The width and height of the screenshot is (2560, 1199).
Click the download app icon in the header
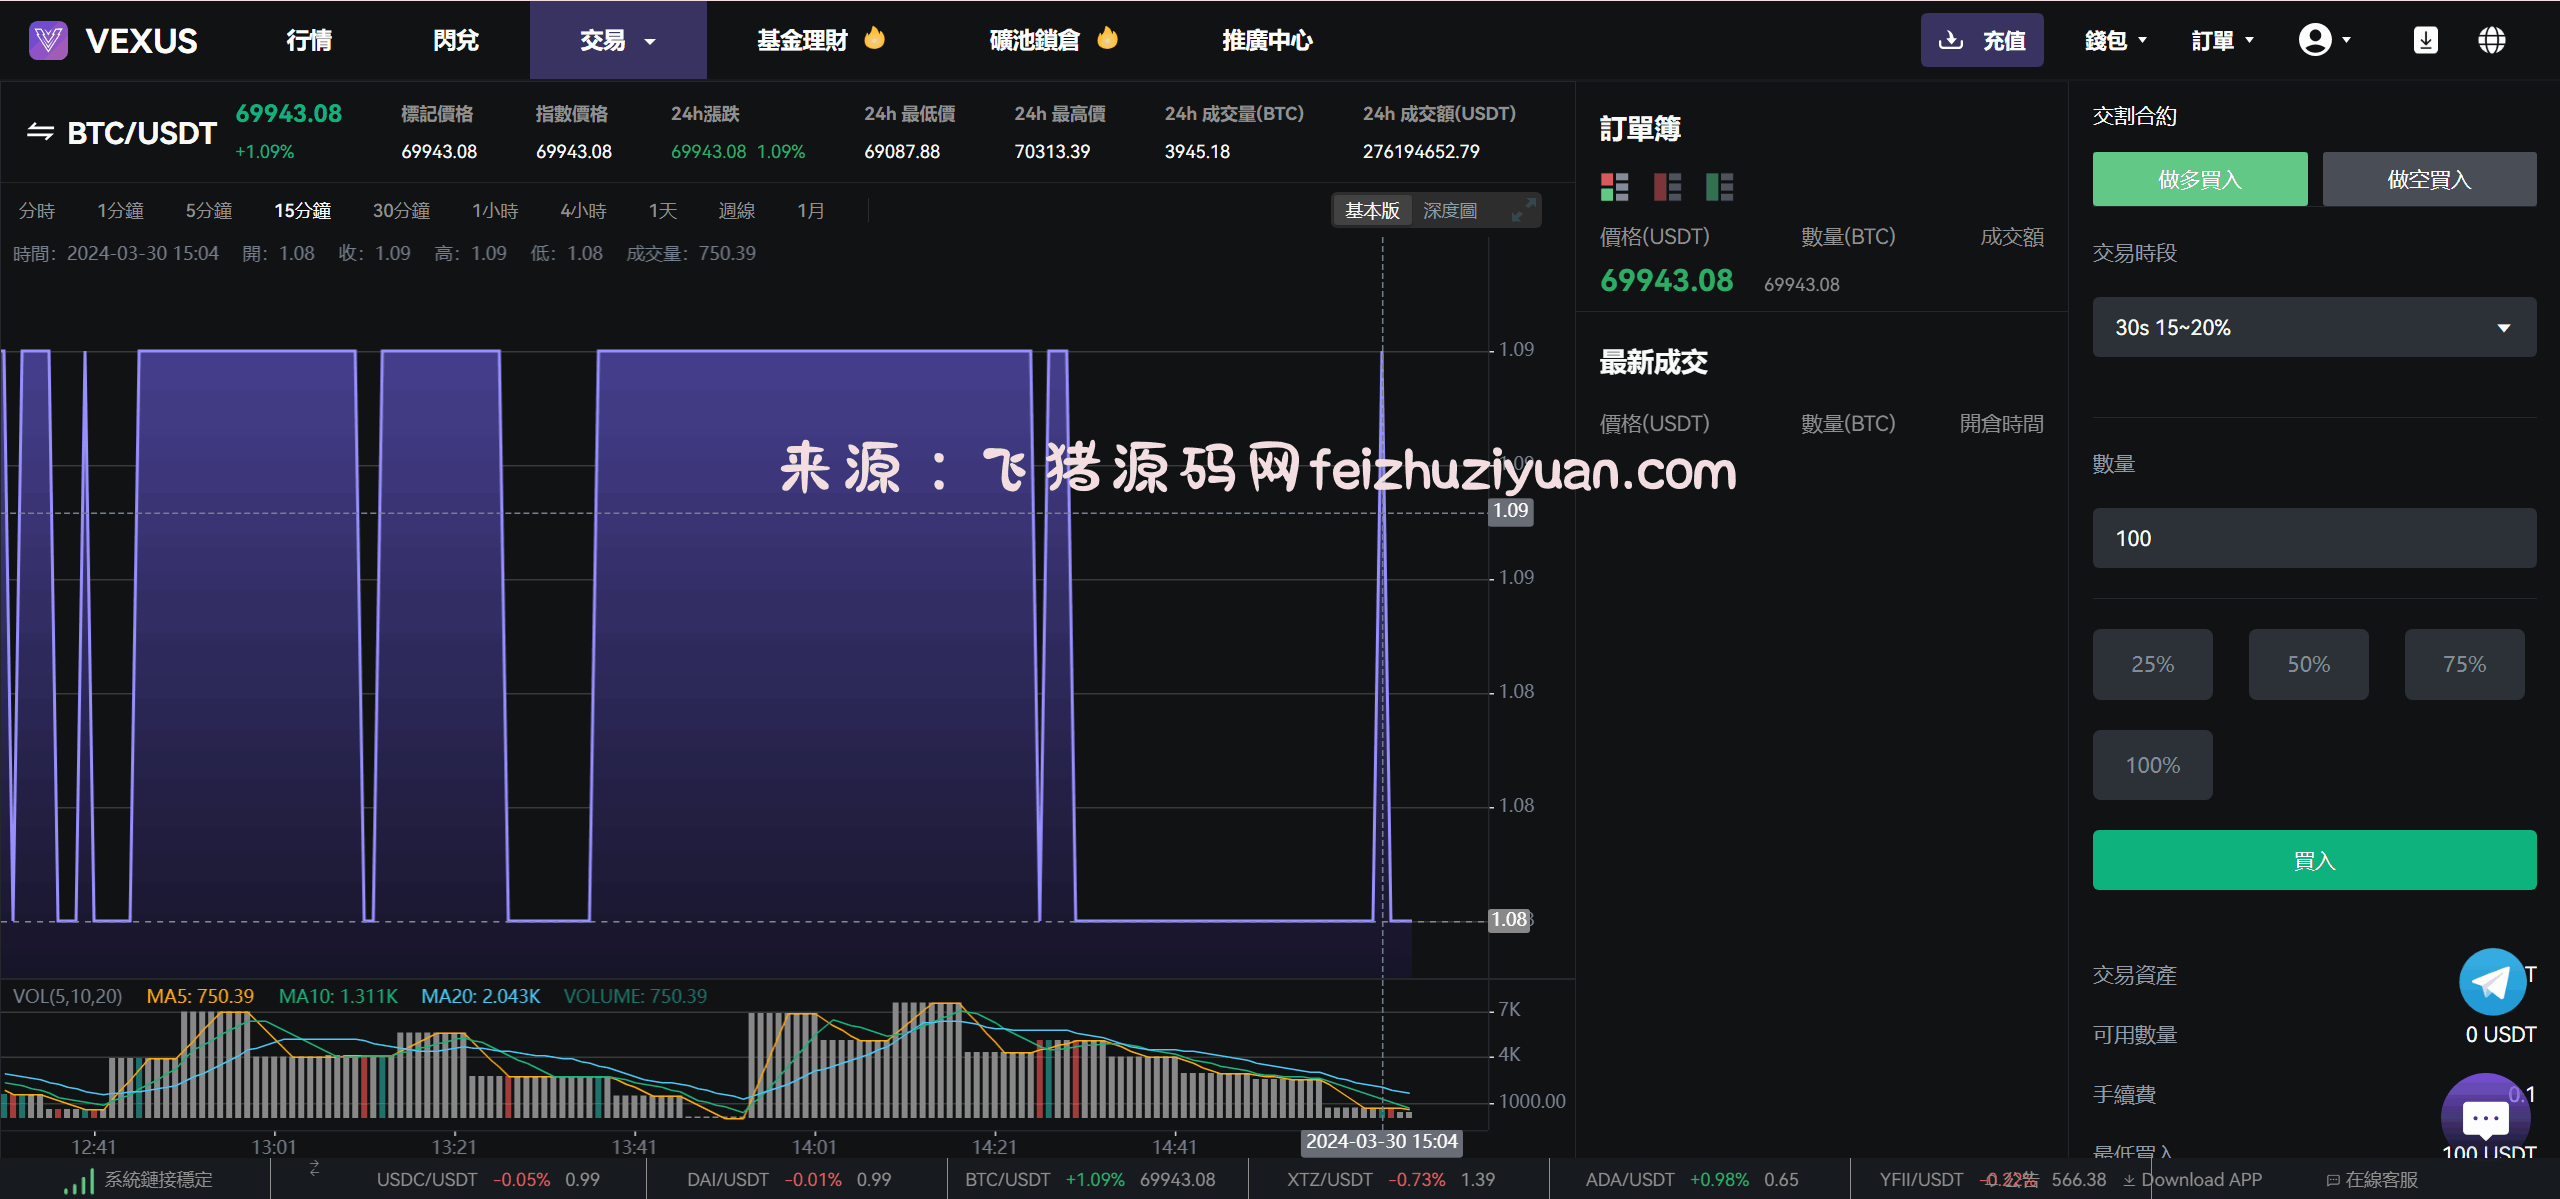tap(2425, 40)
